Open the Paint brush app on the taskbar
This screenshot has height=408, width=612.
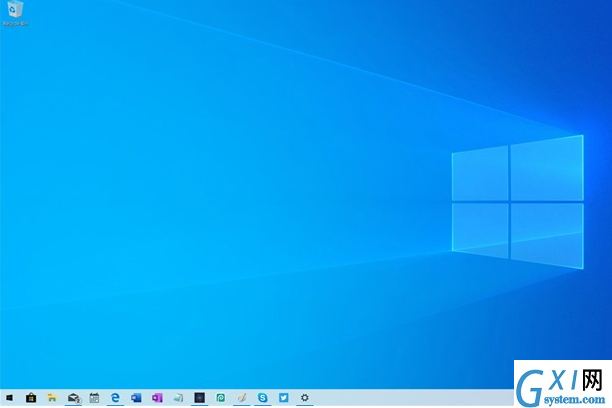[x=242, y=398]
